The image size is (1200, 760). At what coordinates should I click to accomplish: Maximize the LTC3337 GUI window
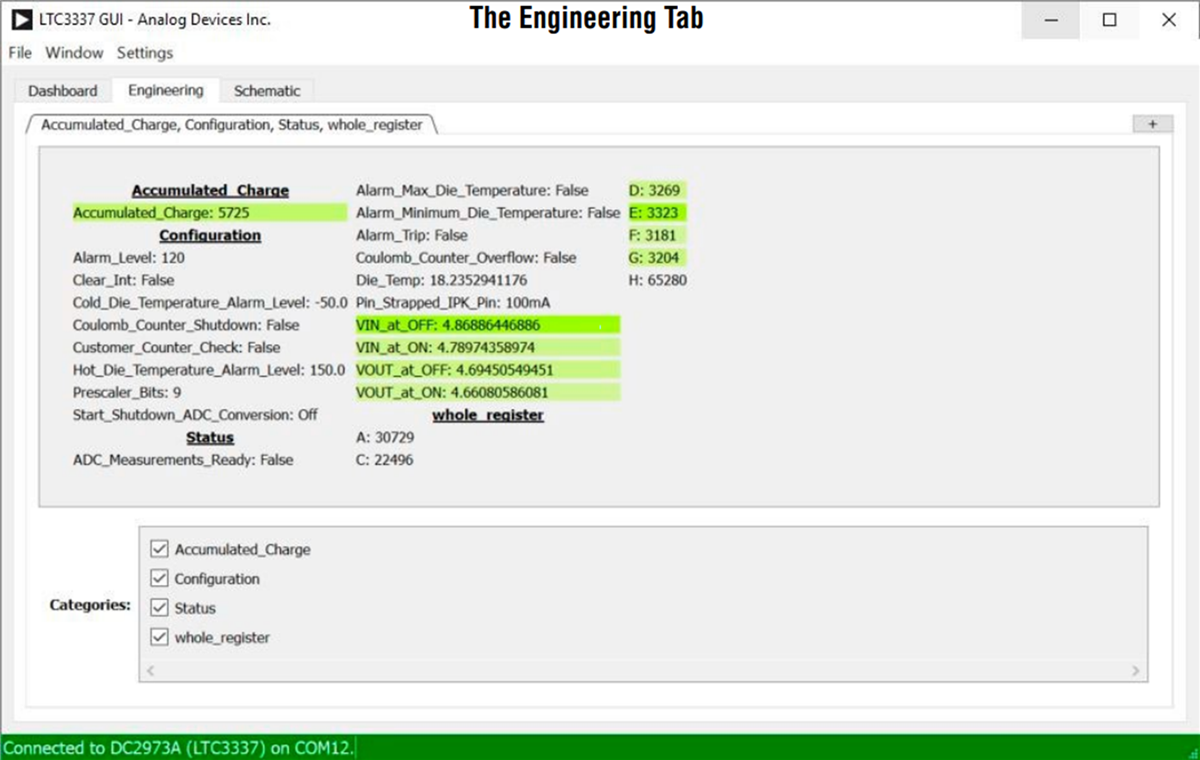(x=1109, y=20)
